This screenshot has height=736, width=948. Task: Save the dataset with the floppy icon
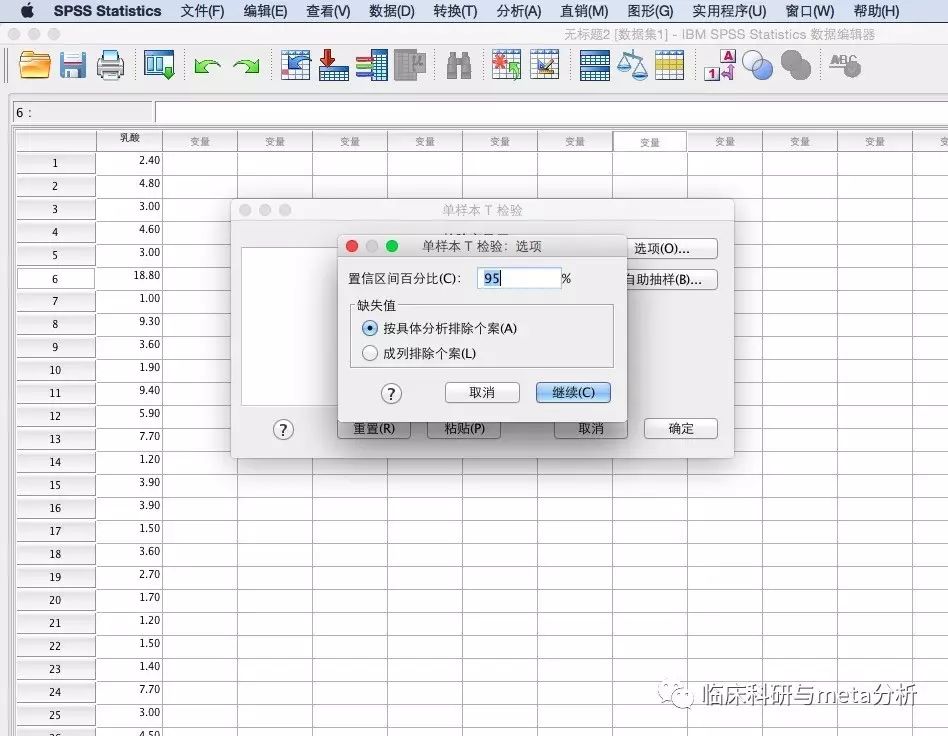(73, 65)
